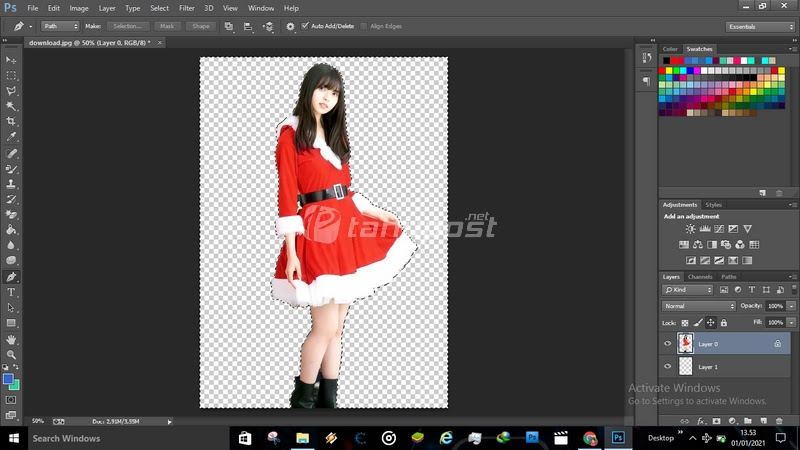Select the Rectangle shape tool
The width and height of the screenshot is (800, 450).
pos(11,323)
